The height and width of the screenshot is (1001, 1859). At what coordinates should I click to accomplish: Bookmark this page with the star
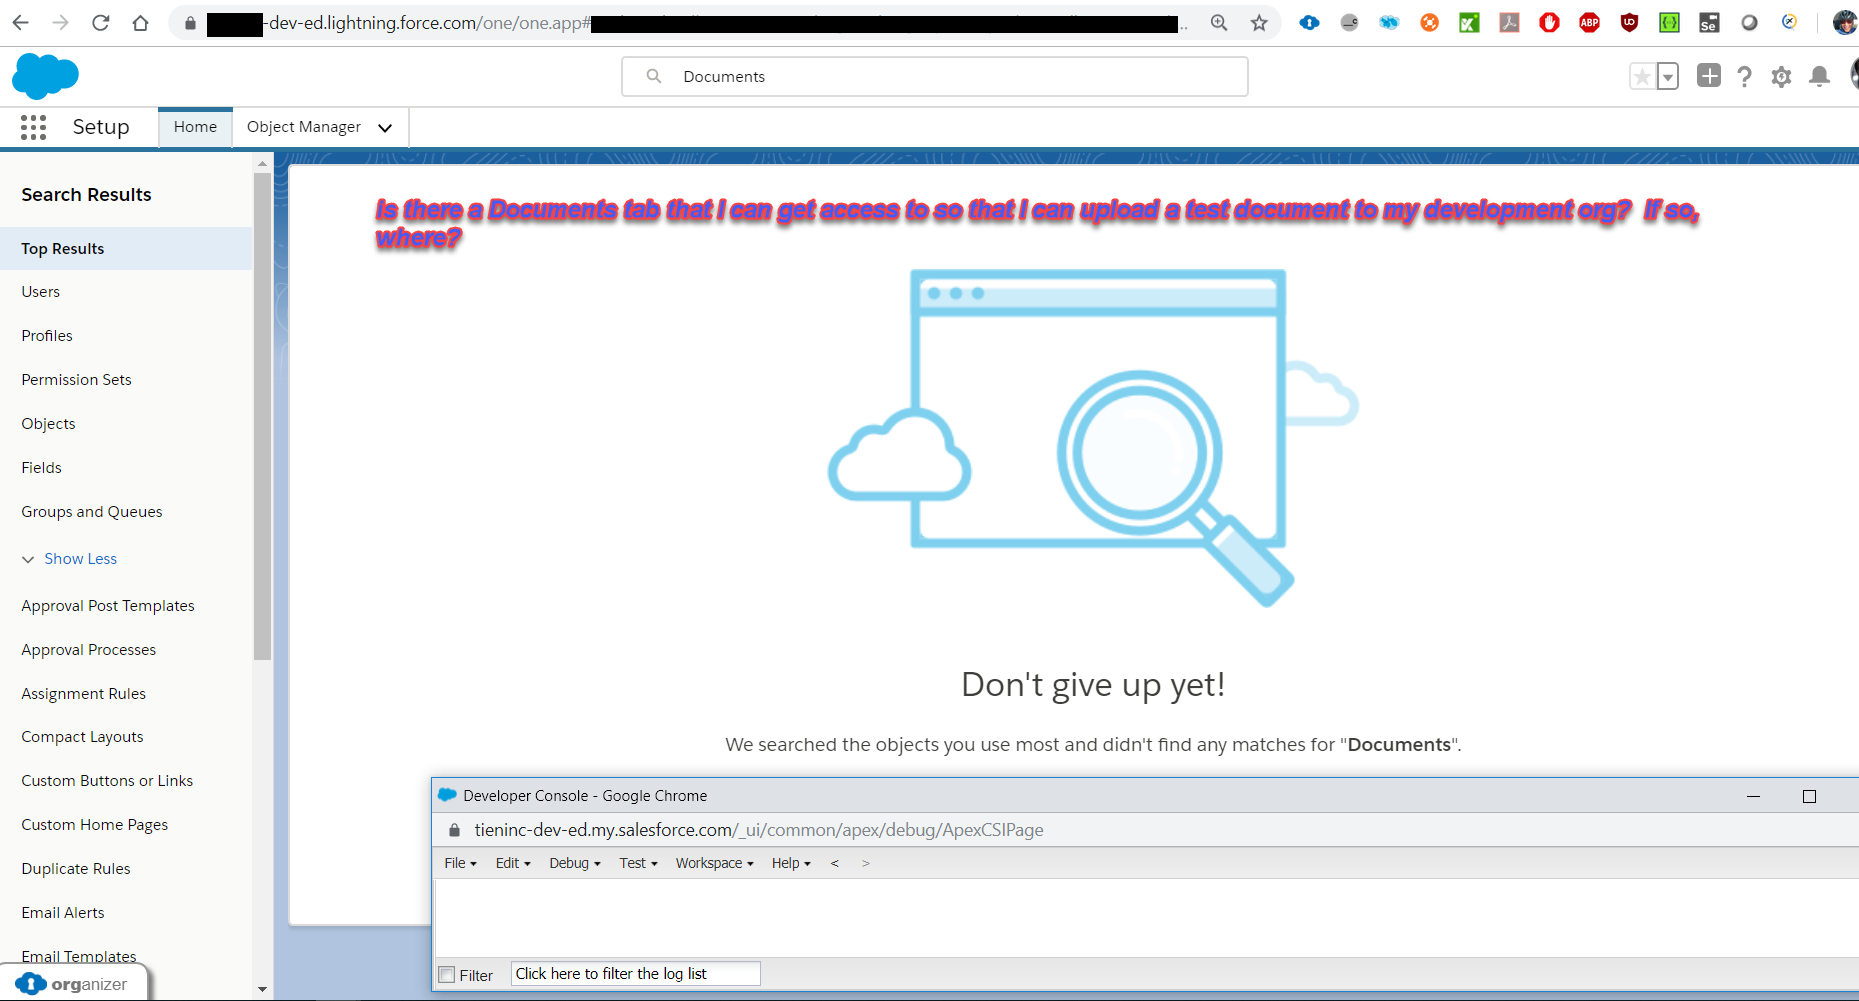1259,22
